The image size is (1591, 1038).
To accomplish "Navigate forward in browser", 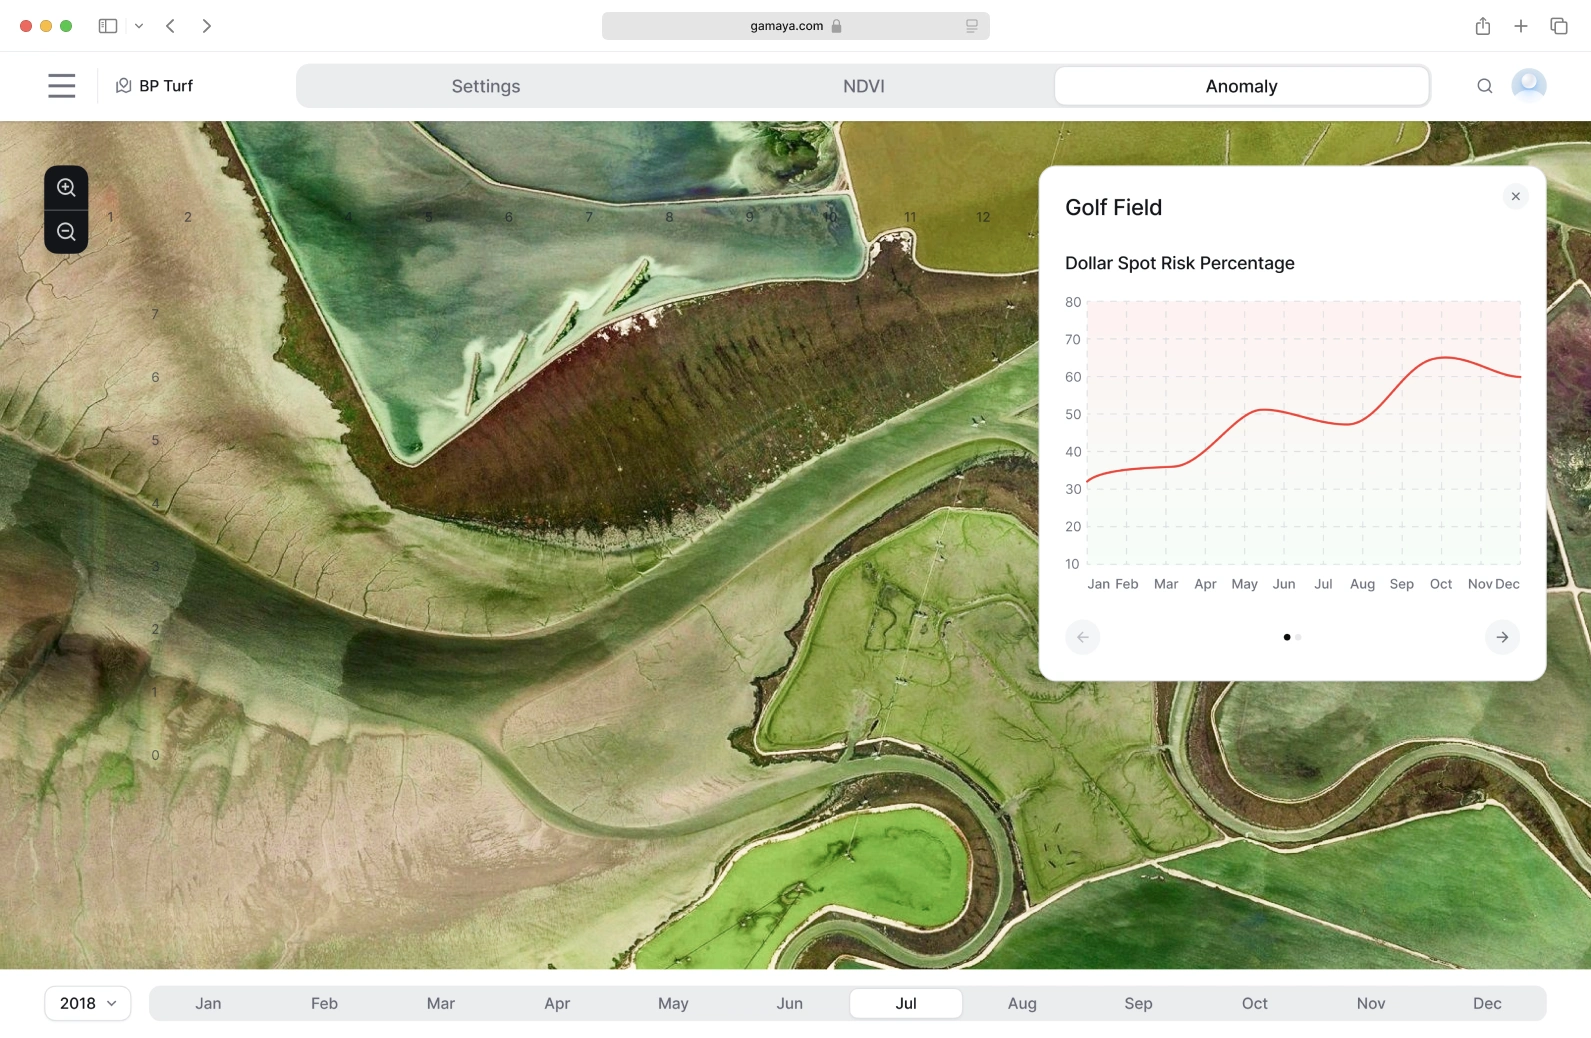I will pos(206,26).
